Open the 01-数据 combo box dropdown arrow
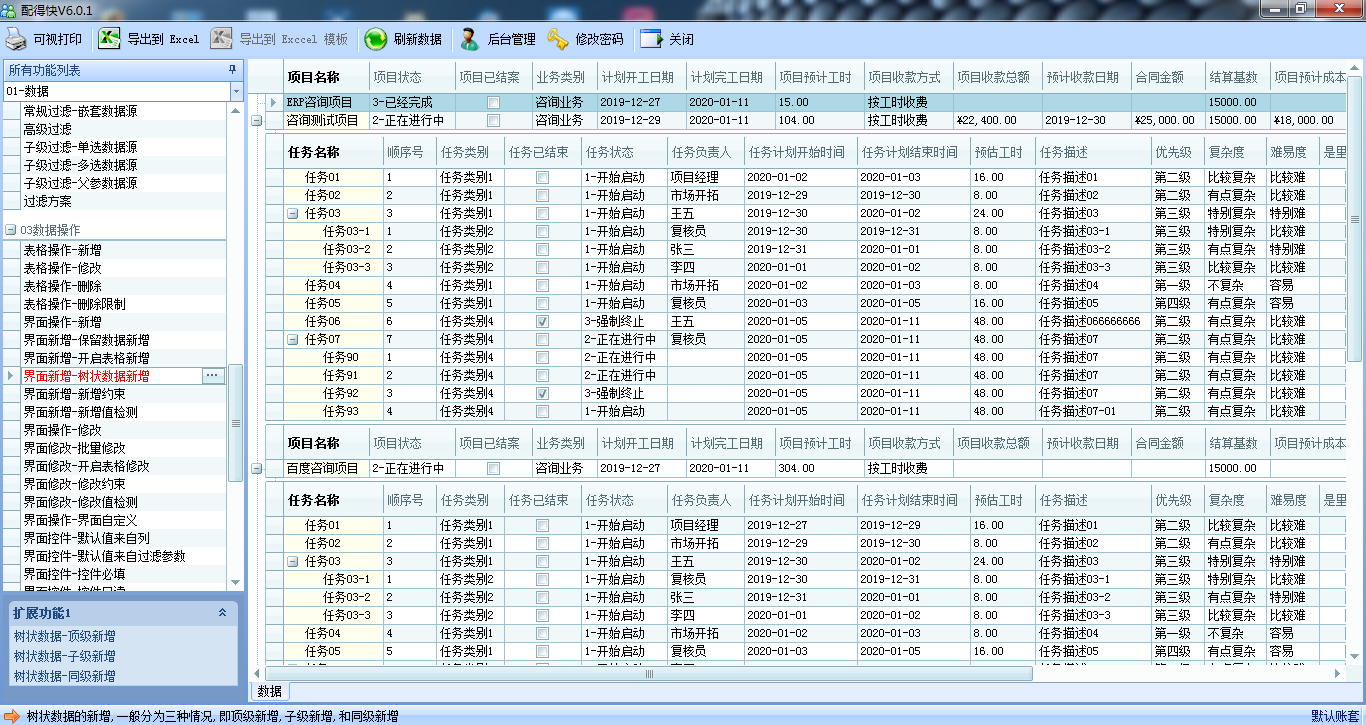Screen dimensions: 1366x725 coord(236,91)
